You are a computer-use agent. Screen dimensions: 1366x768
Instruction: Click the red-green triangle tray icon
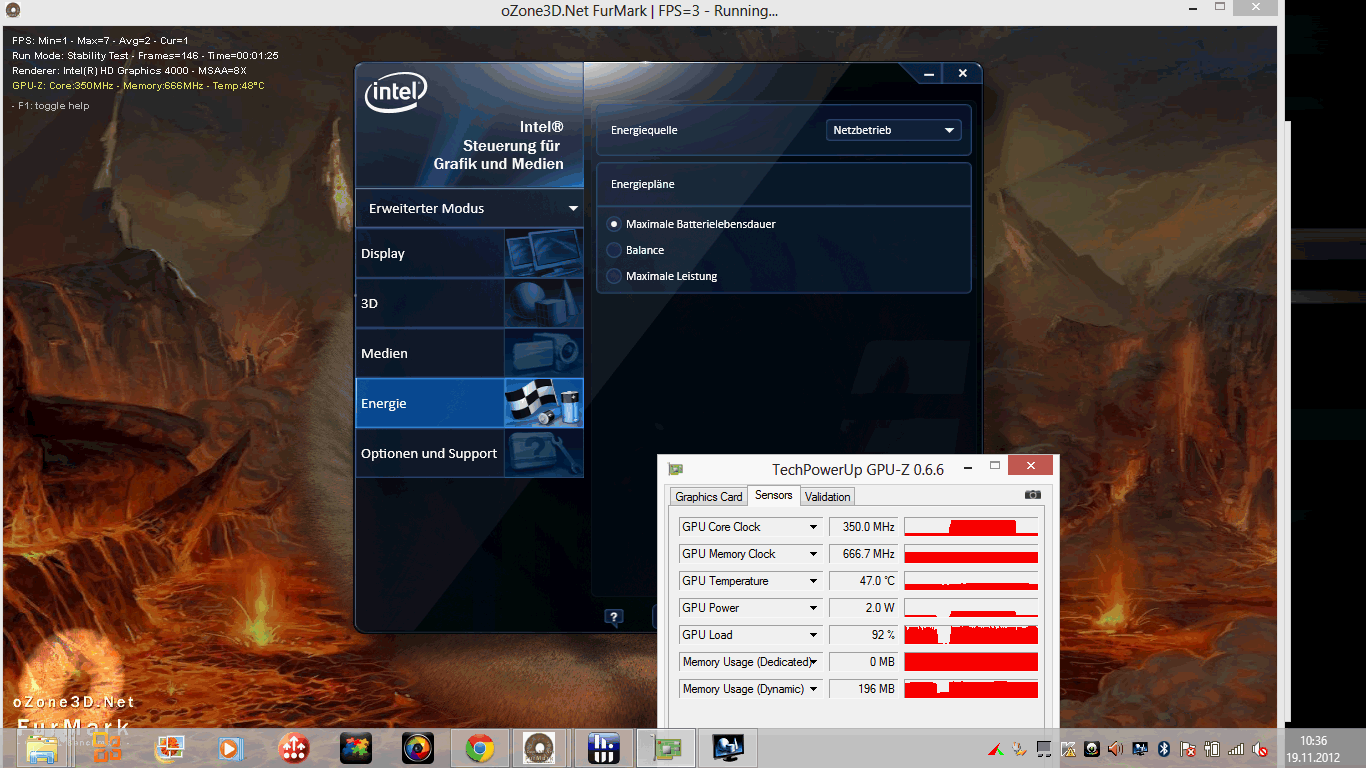pos(996,748)
